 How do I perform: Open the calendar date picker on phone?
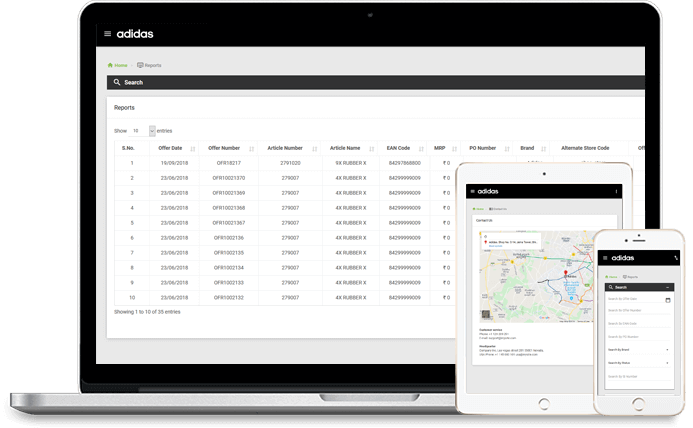click(x=668, y=300)
